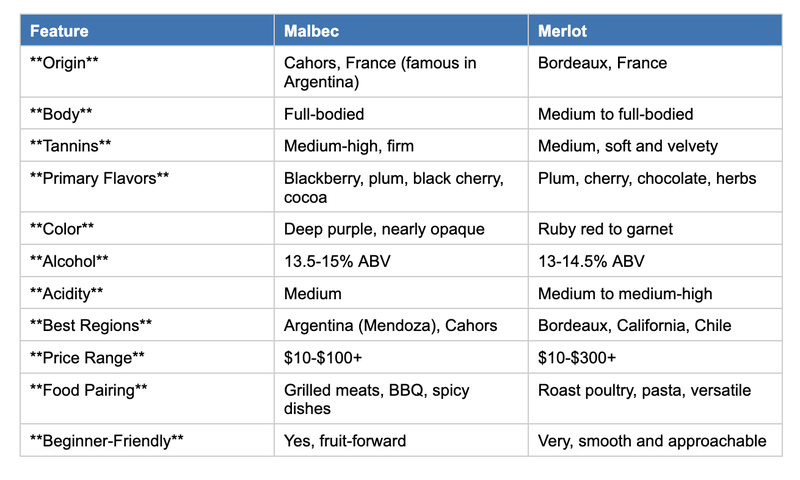The width and height of the screenshot is (800, 480).
Task: Select the 'Grilled meats, BBQ, spicy dishes' cell
Action: pos(400,399)
